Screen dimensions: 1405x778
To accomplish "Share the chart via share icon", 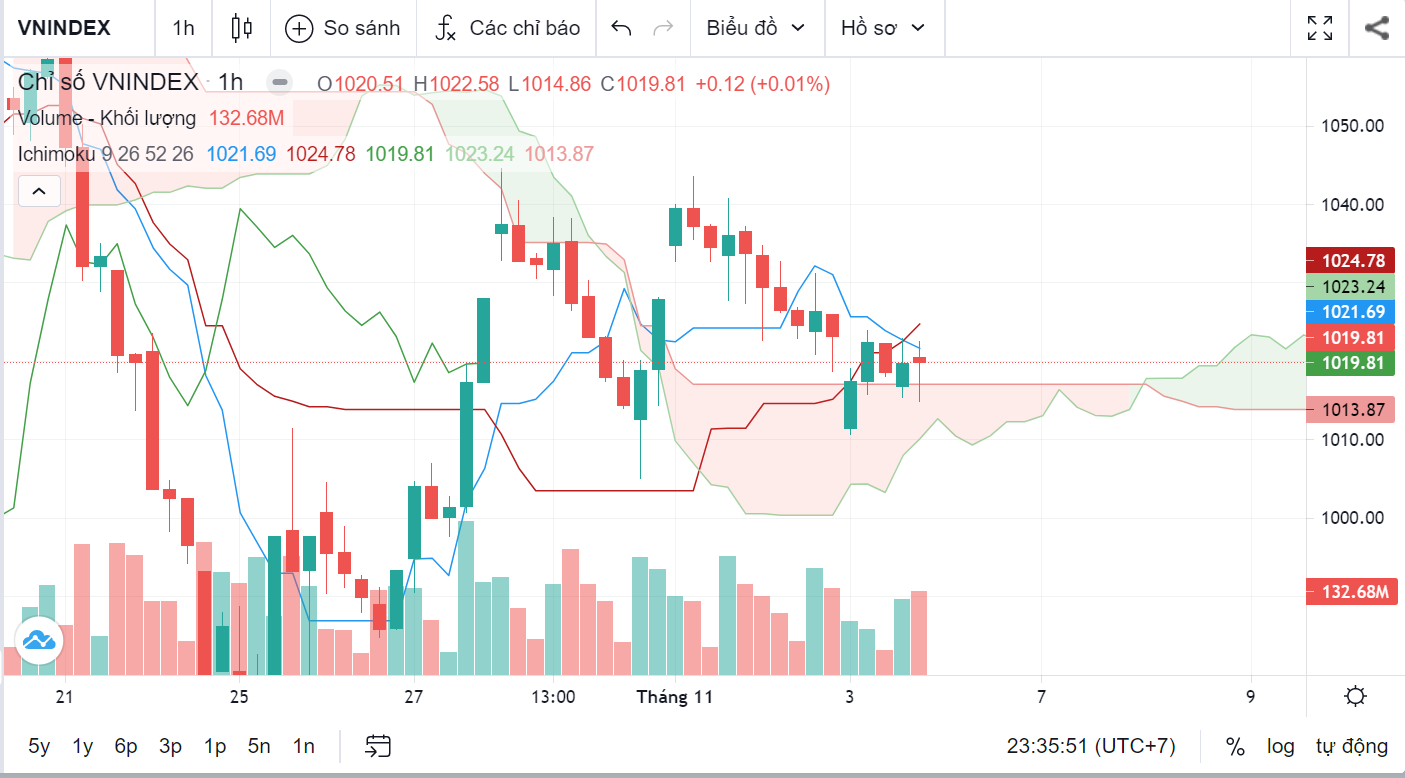I will (x=1377, y=28).
